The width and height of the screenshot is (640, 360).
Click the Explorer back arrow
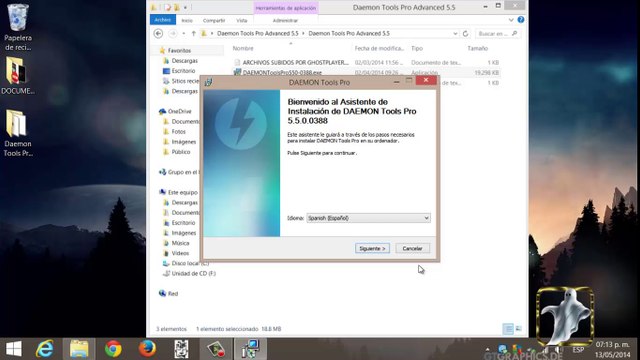pyautogui.click(x=158, y=33)
